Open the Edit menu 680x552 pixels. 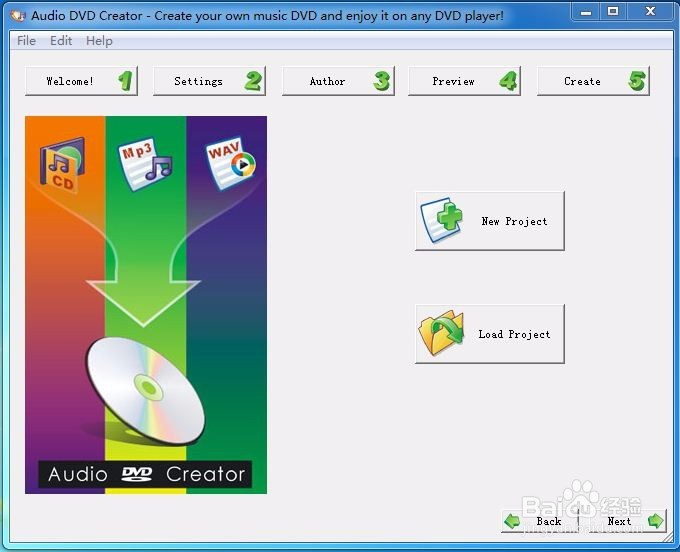click(x=61, y=41)
